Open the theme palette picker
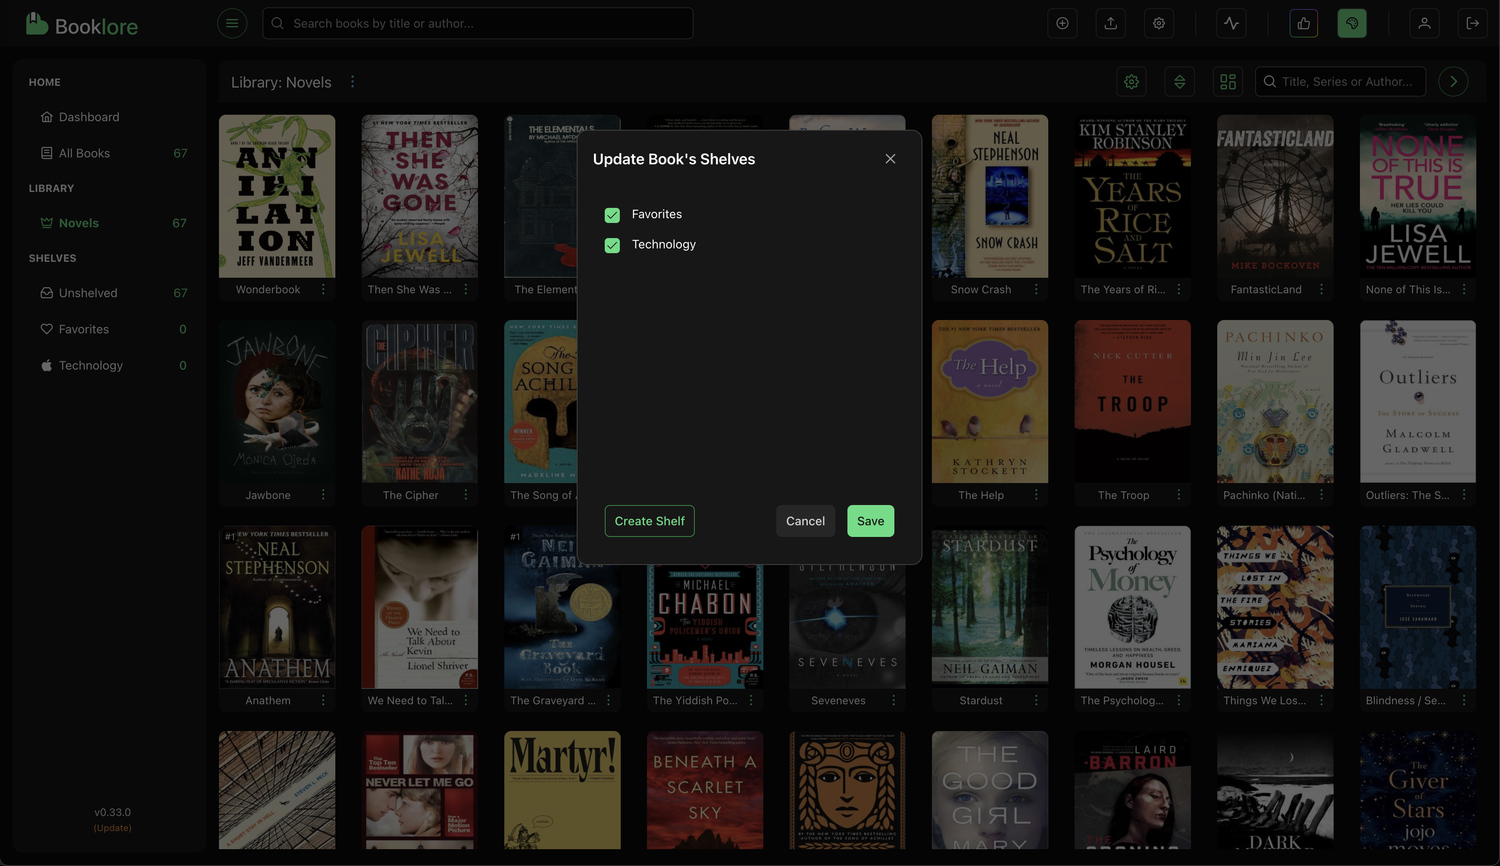The height and width of the screenshot is (866, 1500). (x=1351, y=23)
